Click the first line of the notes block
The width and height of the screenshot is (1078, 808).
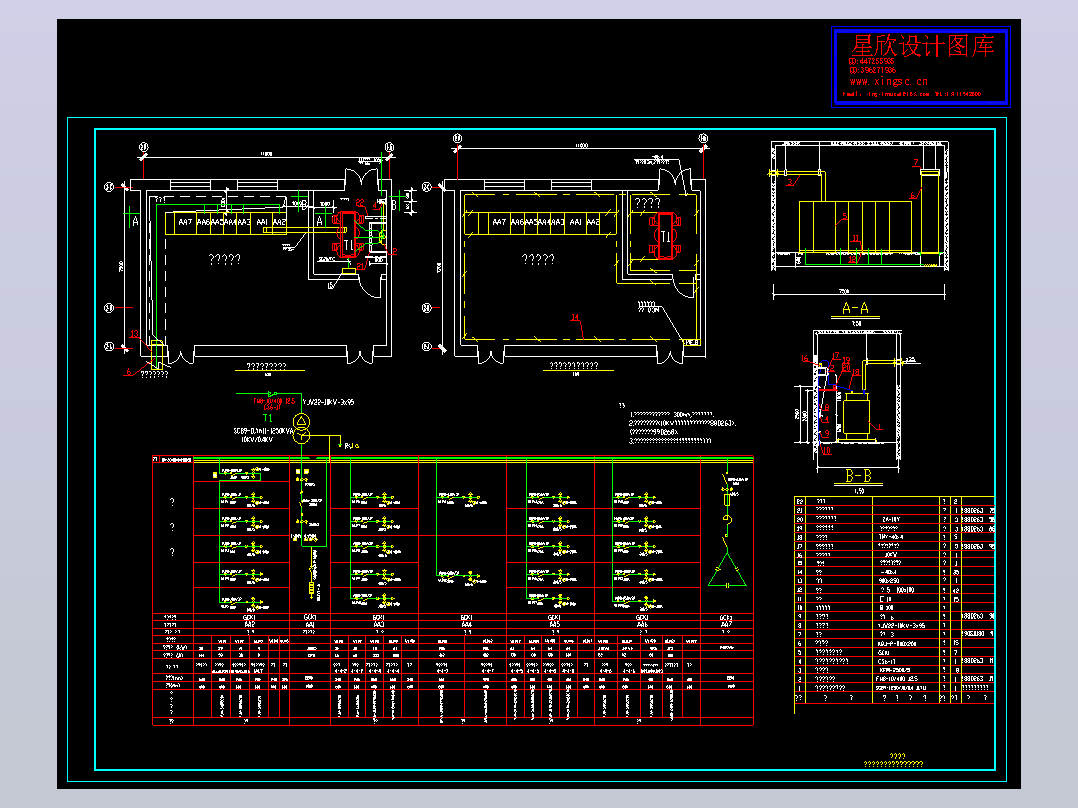click(x=671, y=415)
